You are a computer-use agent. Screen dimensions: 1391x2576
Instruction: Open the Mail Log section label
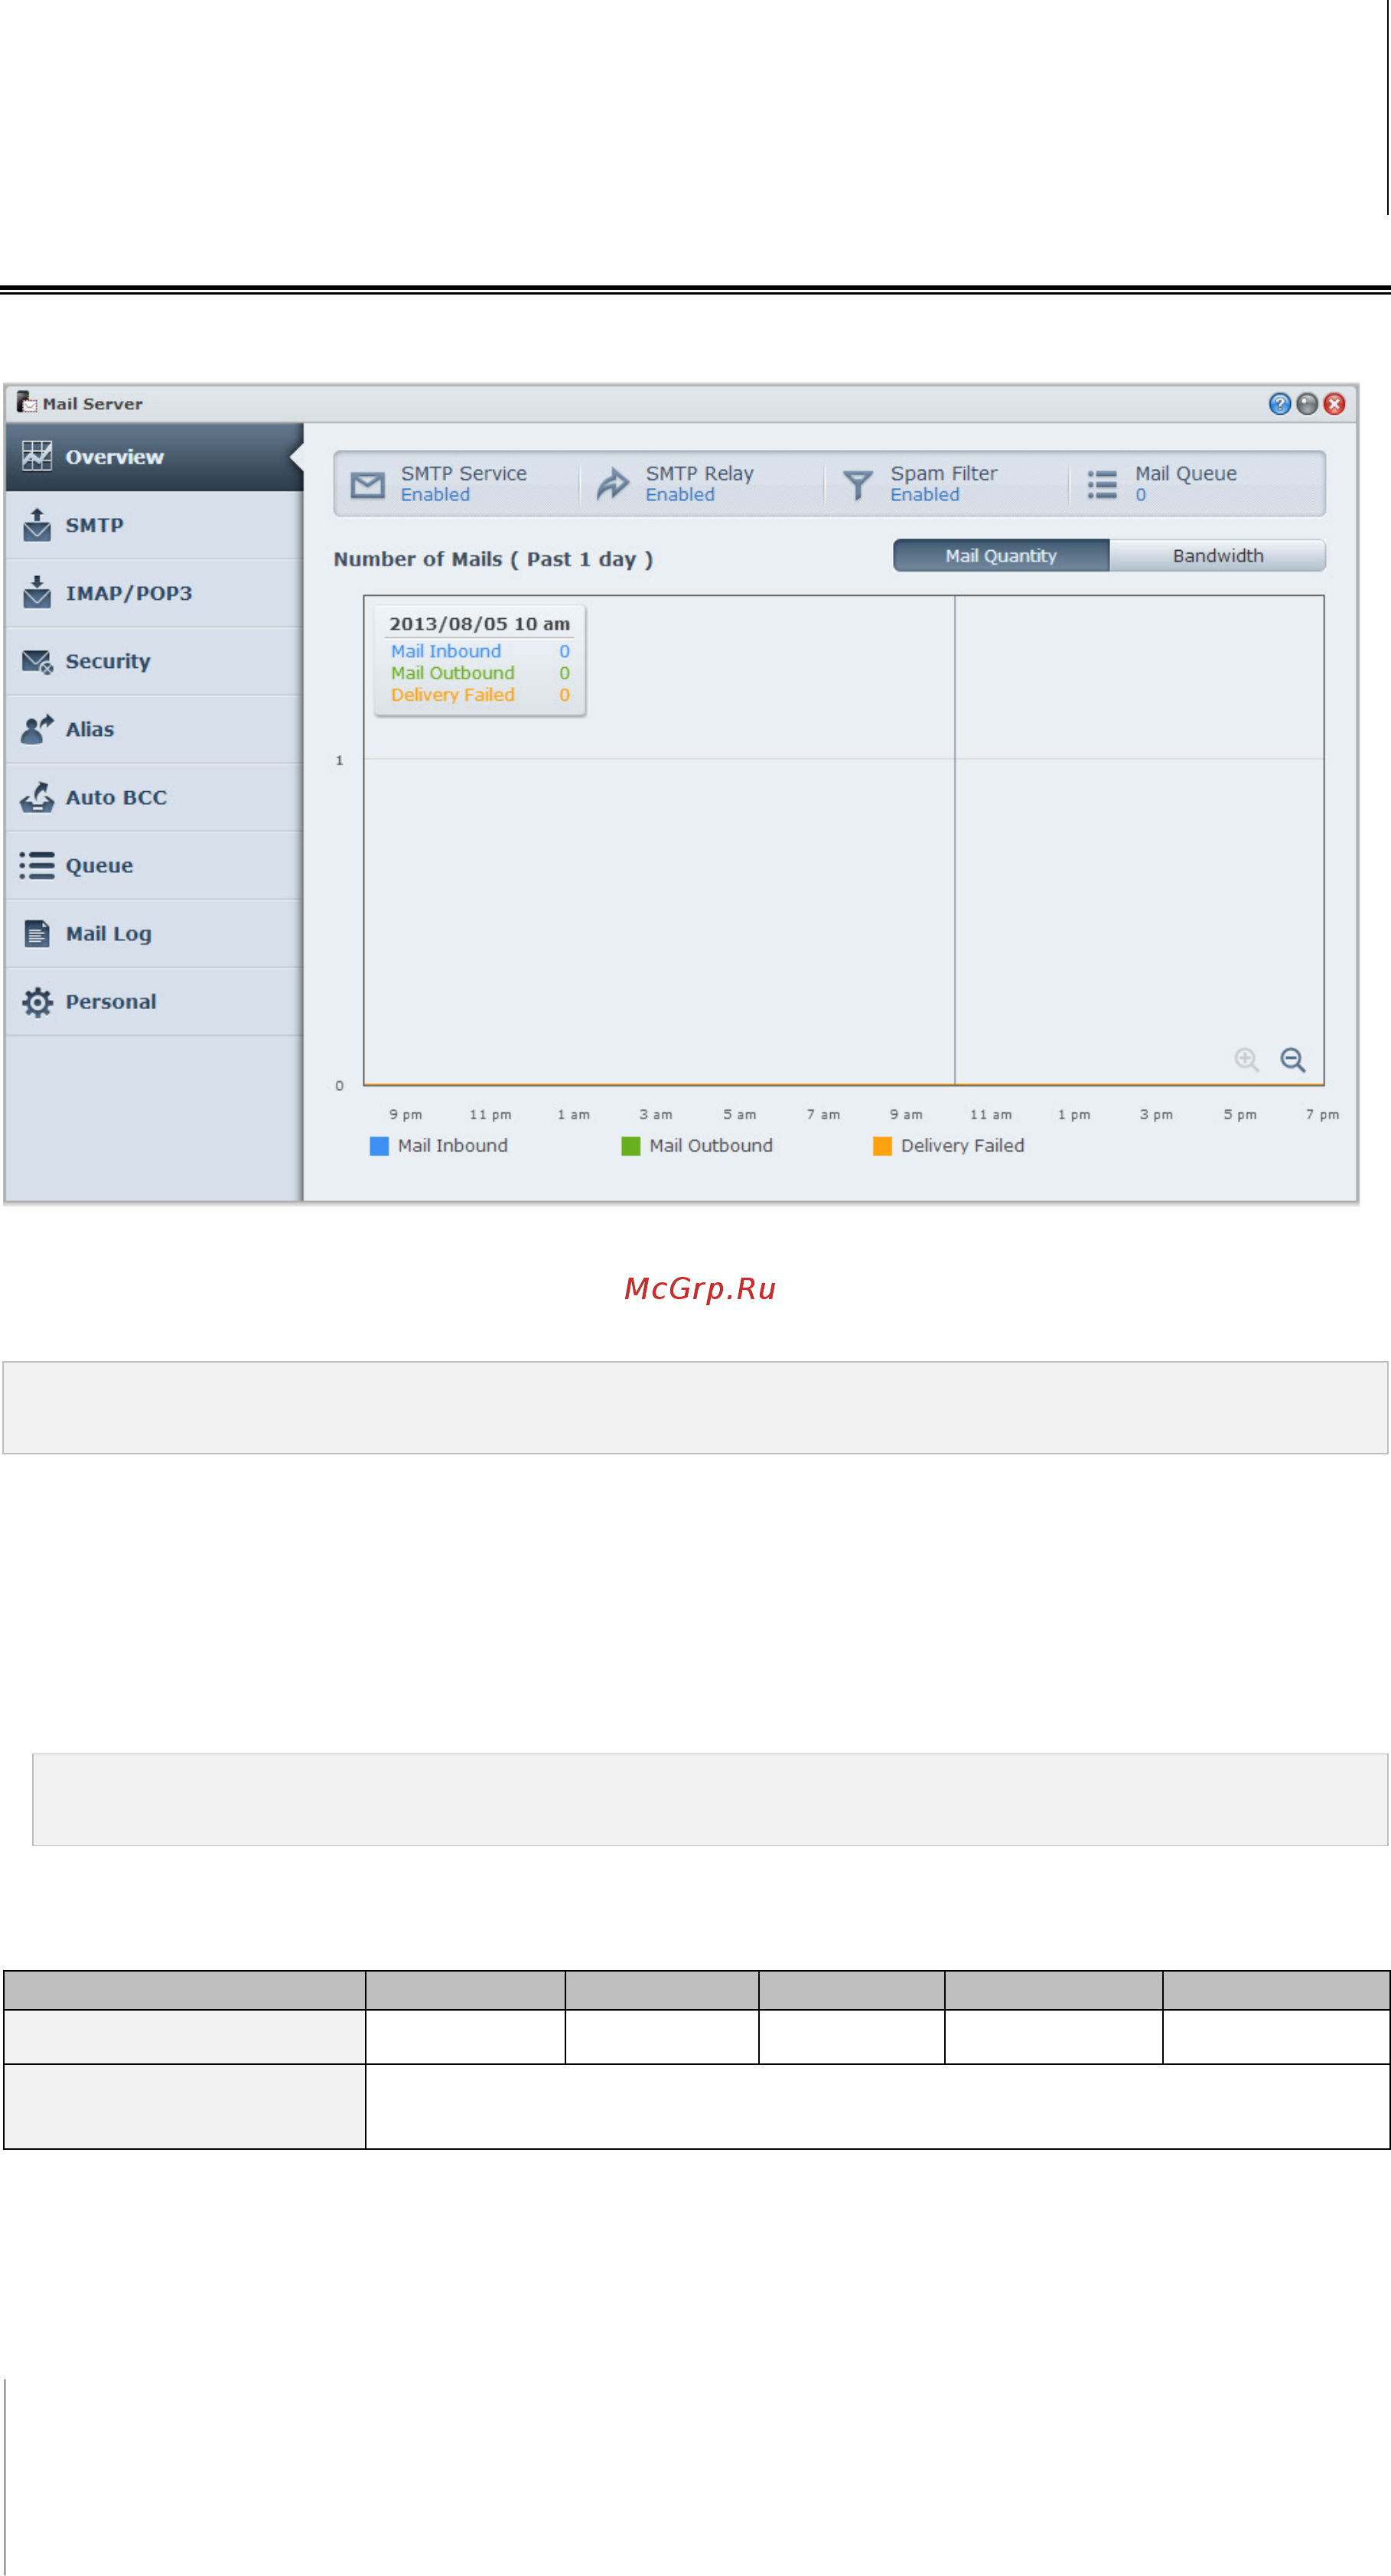click(x=109, y=934)
